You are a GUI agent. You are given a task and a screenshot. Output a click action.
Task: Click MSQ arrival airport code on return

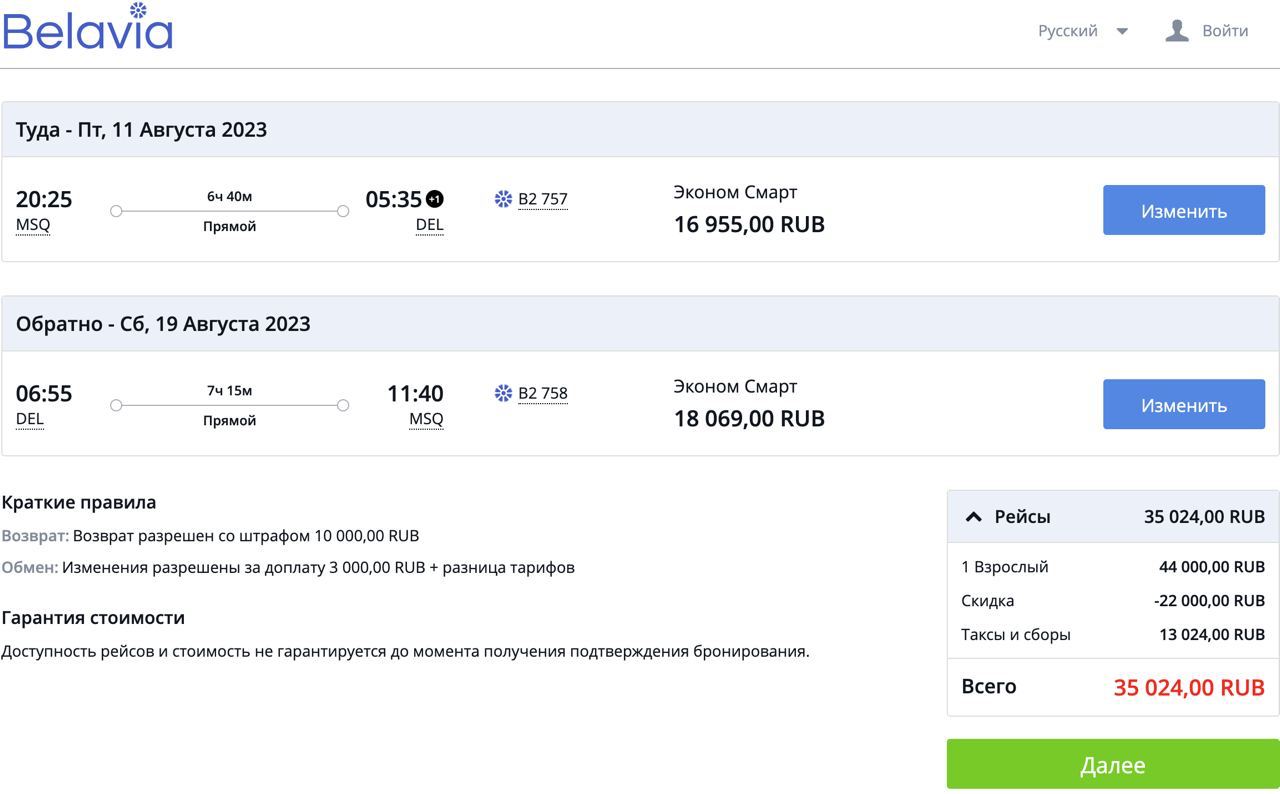click(x=426, y=419)
